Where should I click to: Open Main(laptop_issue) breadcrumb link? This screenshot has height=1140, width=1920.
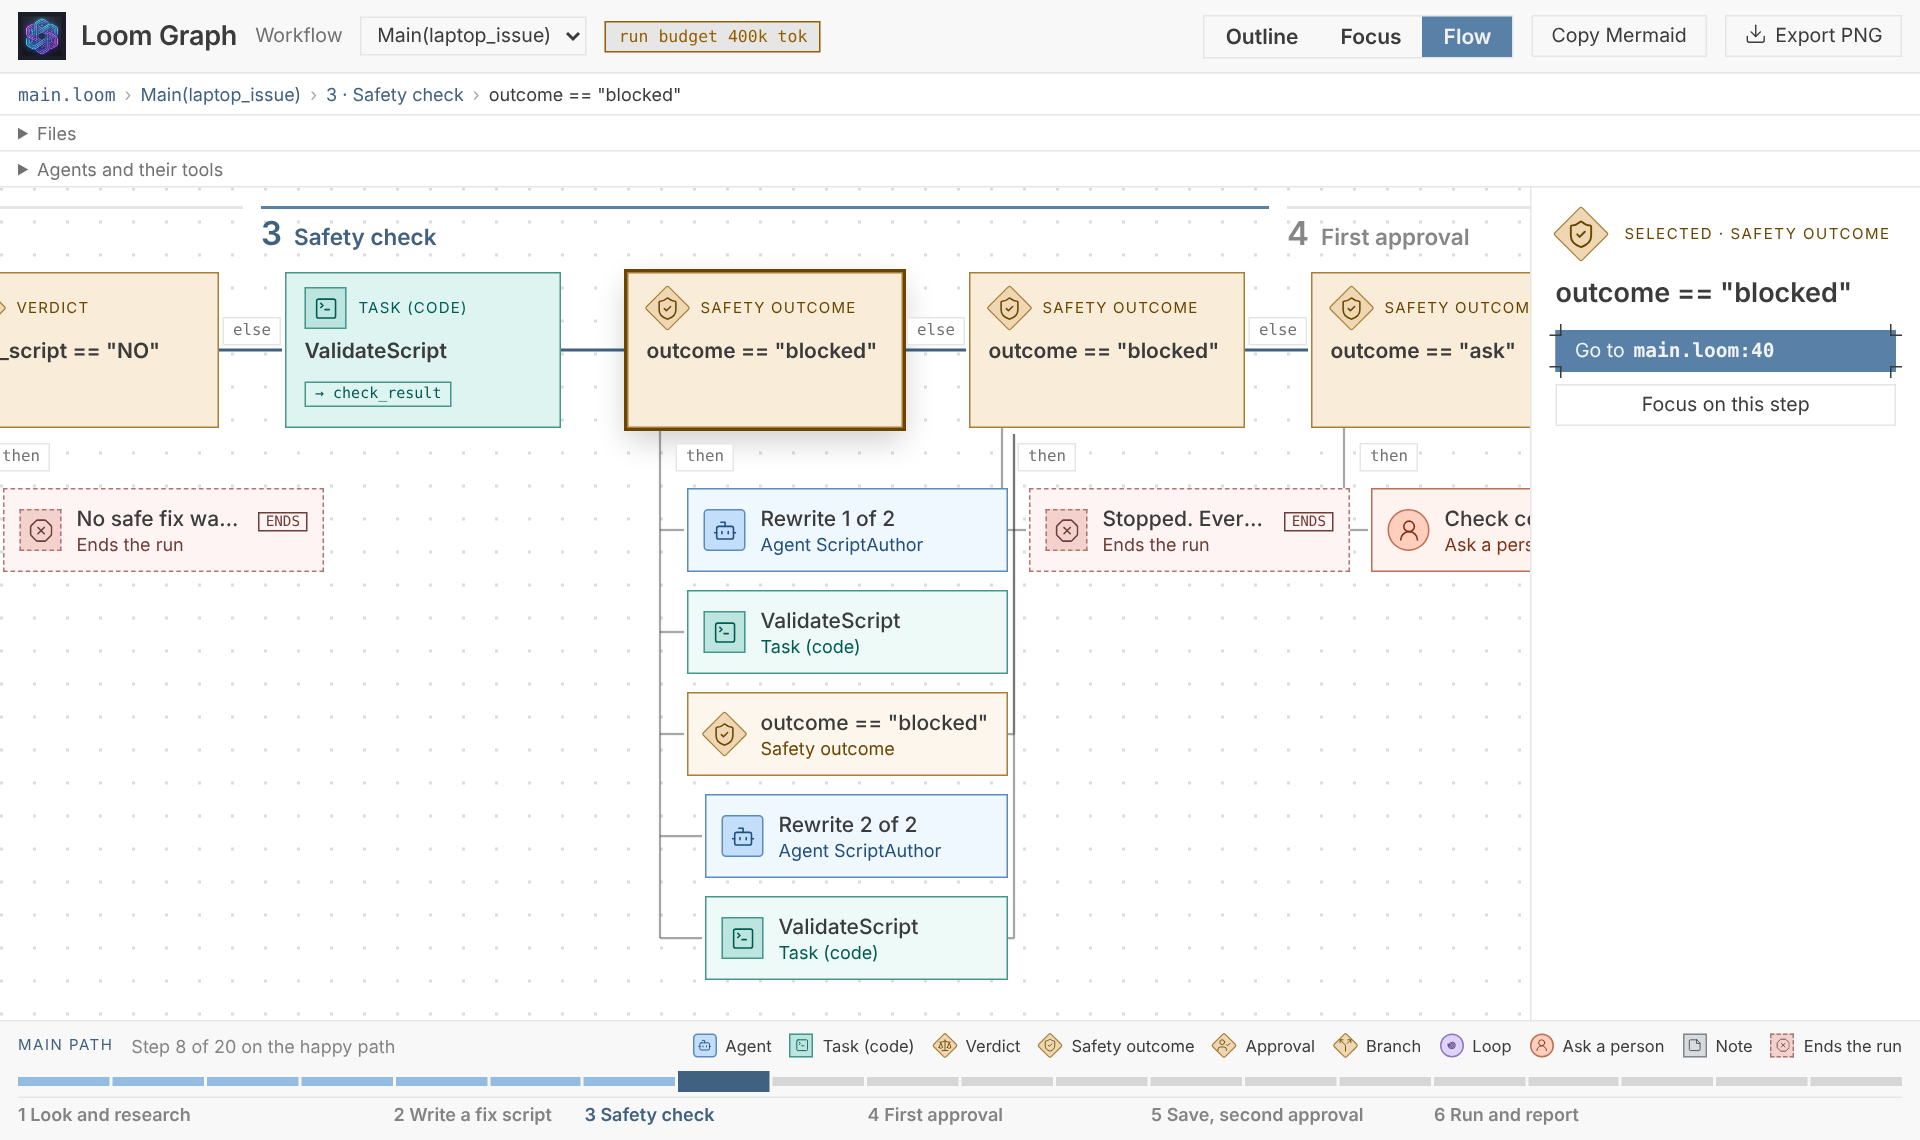tap(220, 95)
